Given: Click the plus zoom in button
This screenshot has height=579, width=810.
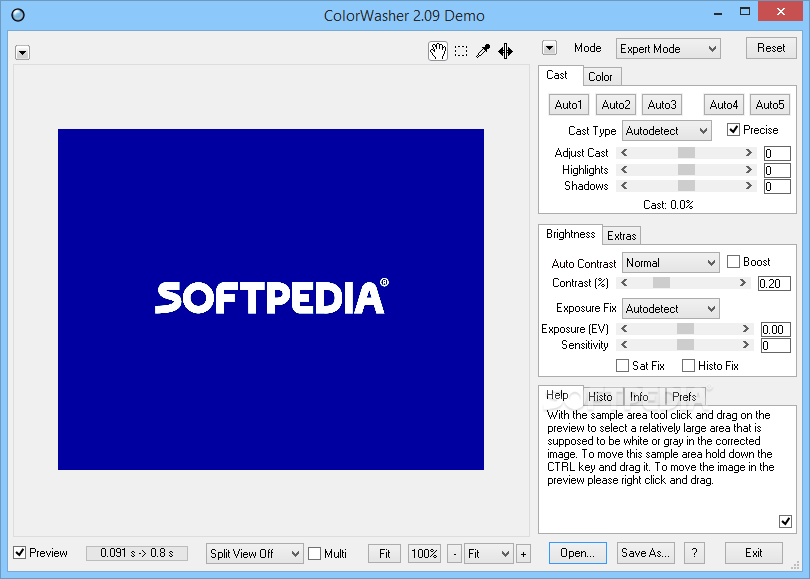Looking at the screenshot, I should pos(523,554).
